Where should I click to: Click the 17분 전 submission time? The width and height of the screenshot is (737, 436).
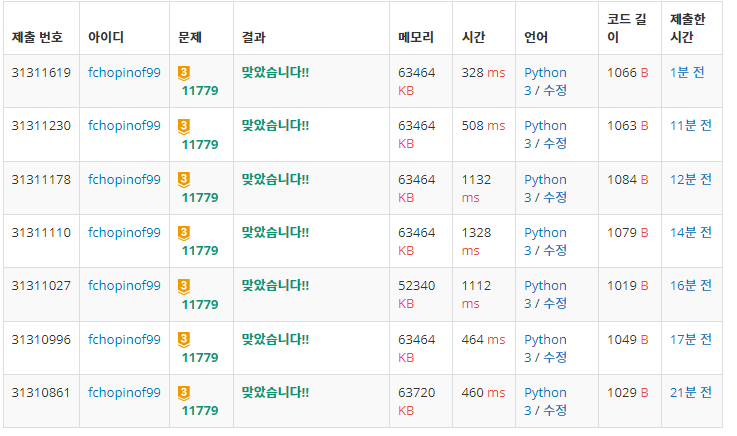click(690, 339)
